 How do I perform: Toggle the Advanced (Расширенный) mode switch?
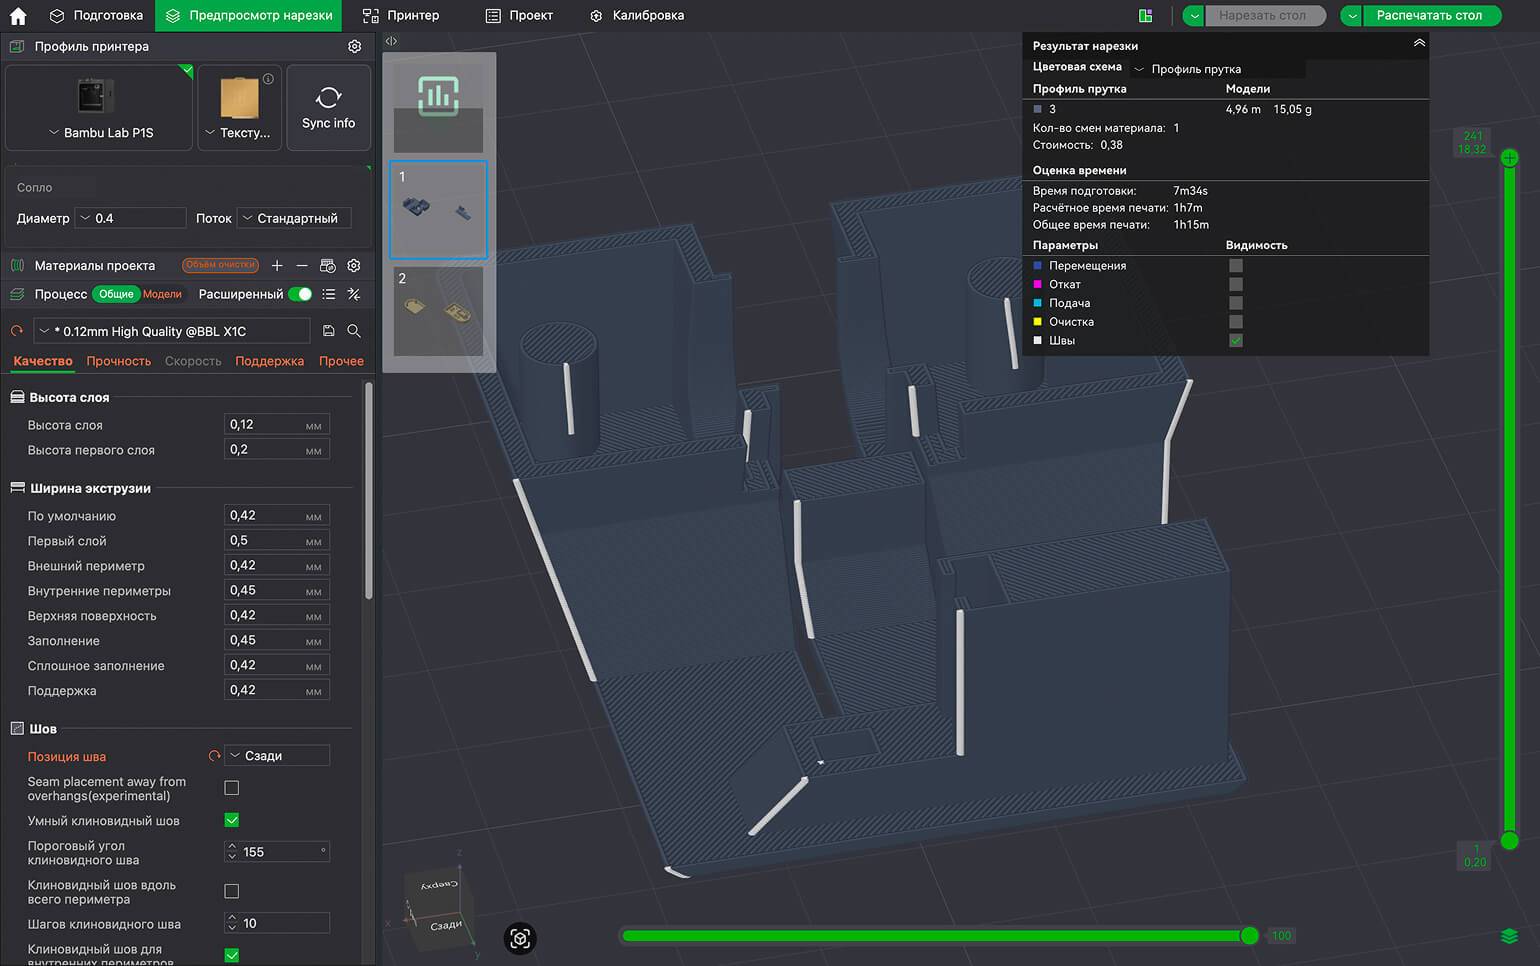point(300,294)
